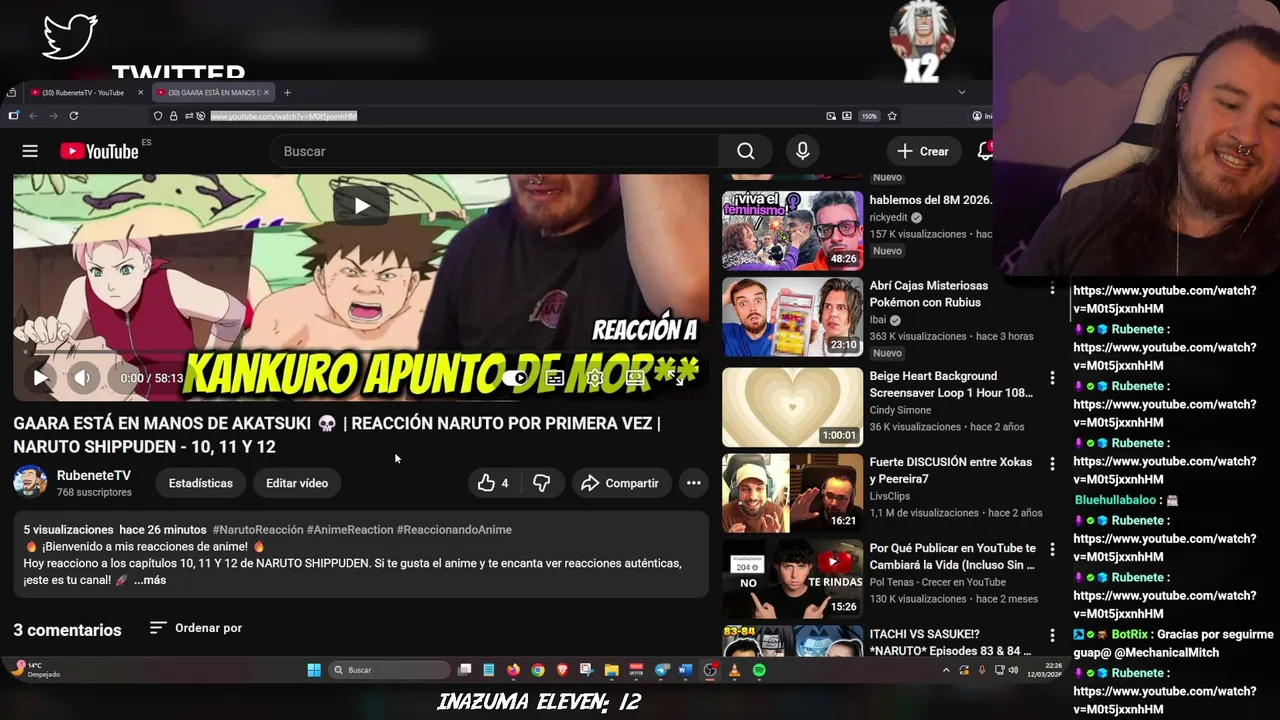
Task: Toggle the autoplay switch in the player
Action: pyautogui.click(x=514, y=378)
